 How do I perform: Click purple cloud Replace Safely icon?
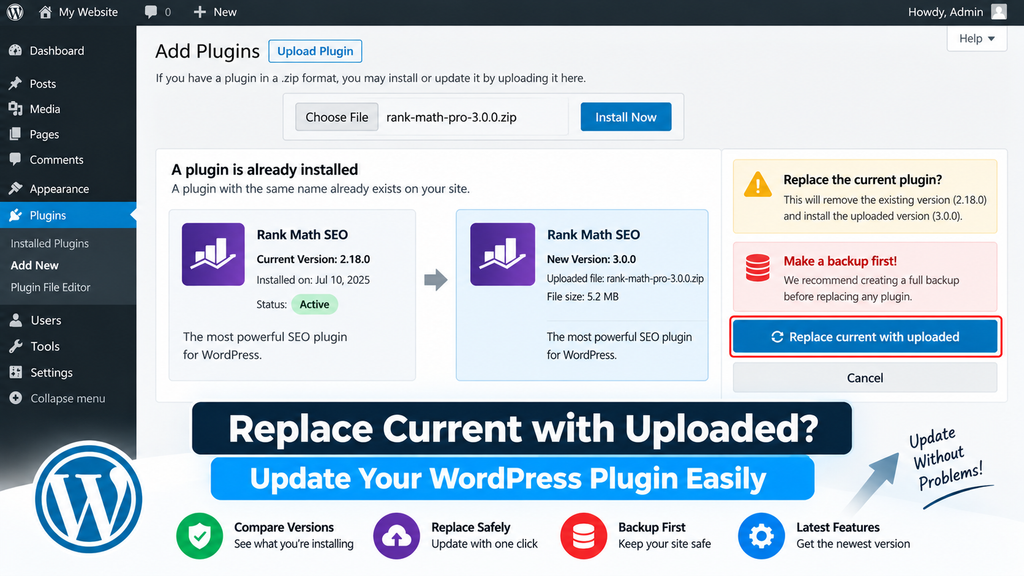click(x=396, y=536)
